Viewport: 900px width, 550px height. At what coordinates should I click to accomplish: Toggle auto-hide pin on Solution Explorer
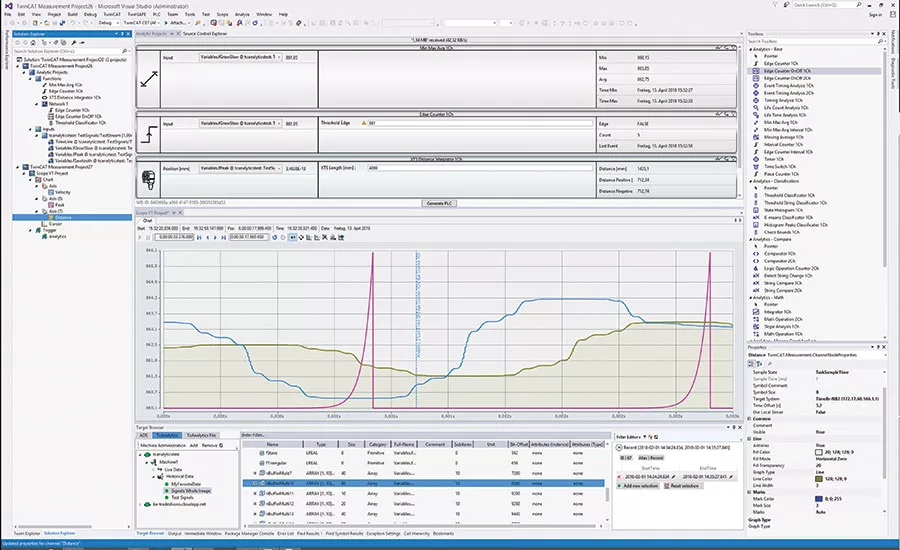pos(122,34)
